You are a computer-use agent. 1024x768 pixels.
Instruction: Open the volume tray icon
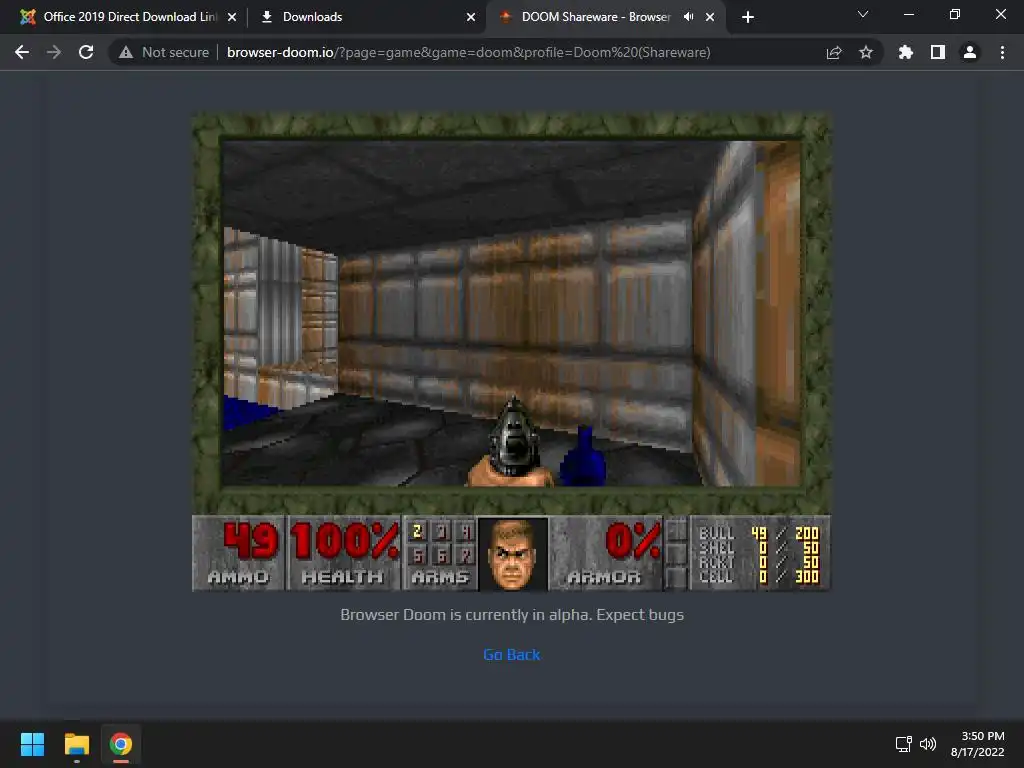[927, 744]
